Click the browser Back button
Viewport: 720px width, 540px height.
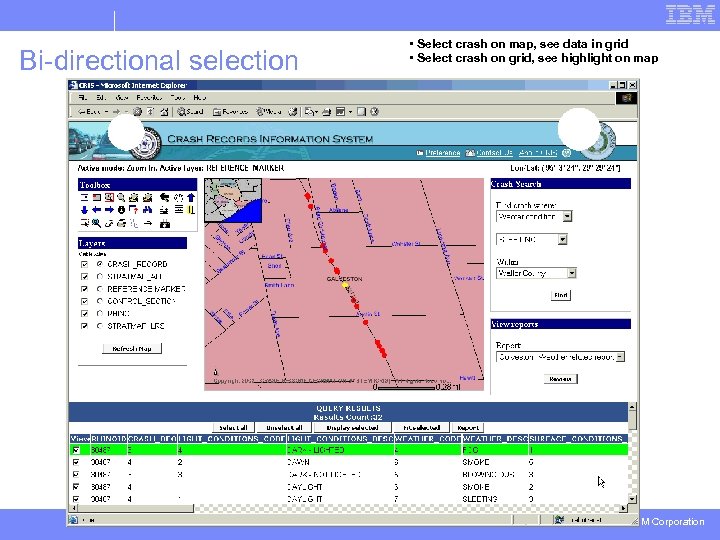(x=89, y=112)
